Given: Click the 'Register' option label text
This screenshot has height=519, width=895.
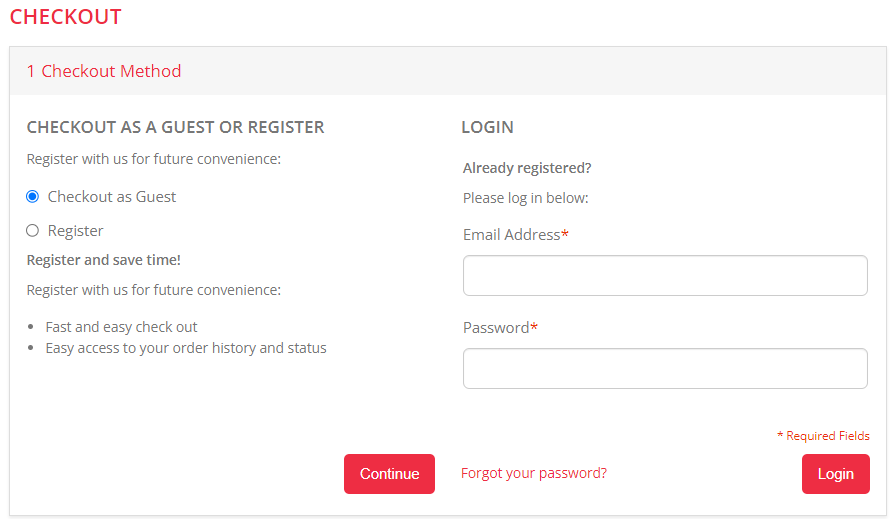Looking at the screenshot, I should pyautogui.click(x=75, y=231).
